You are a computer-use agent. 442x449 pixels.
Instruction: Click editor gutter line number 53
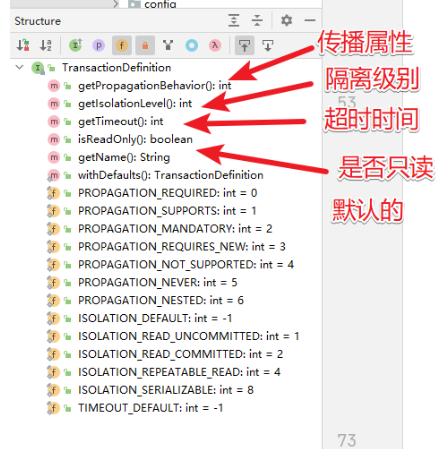point(347,102)
